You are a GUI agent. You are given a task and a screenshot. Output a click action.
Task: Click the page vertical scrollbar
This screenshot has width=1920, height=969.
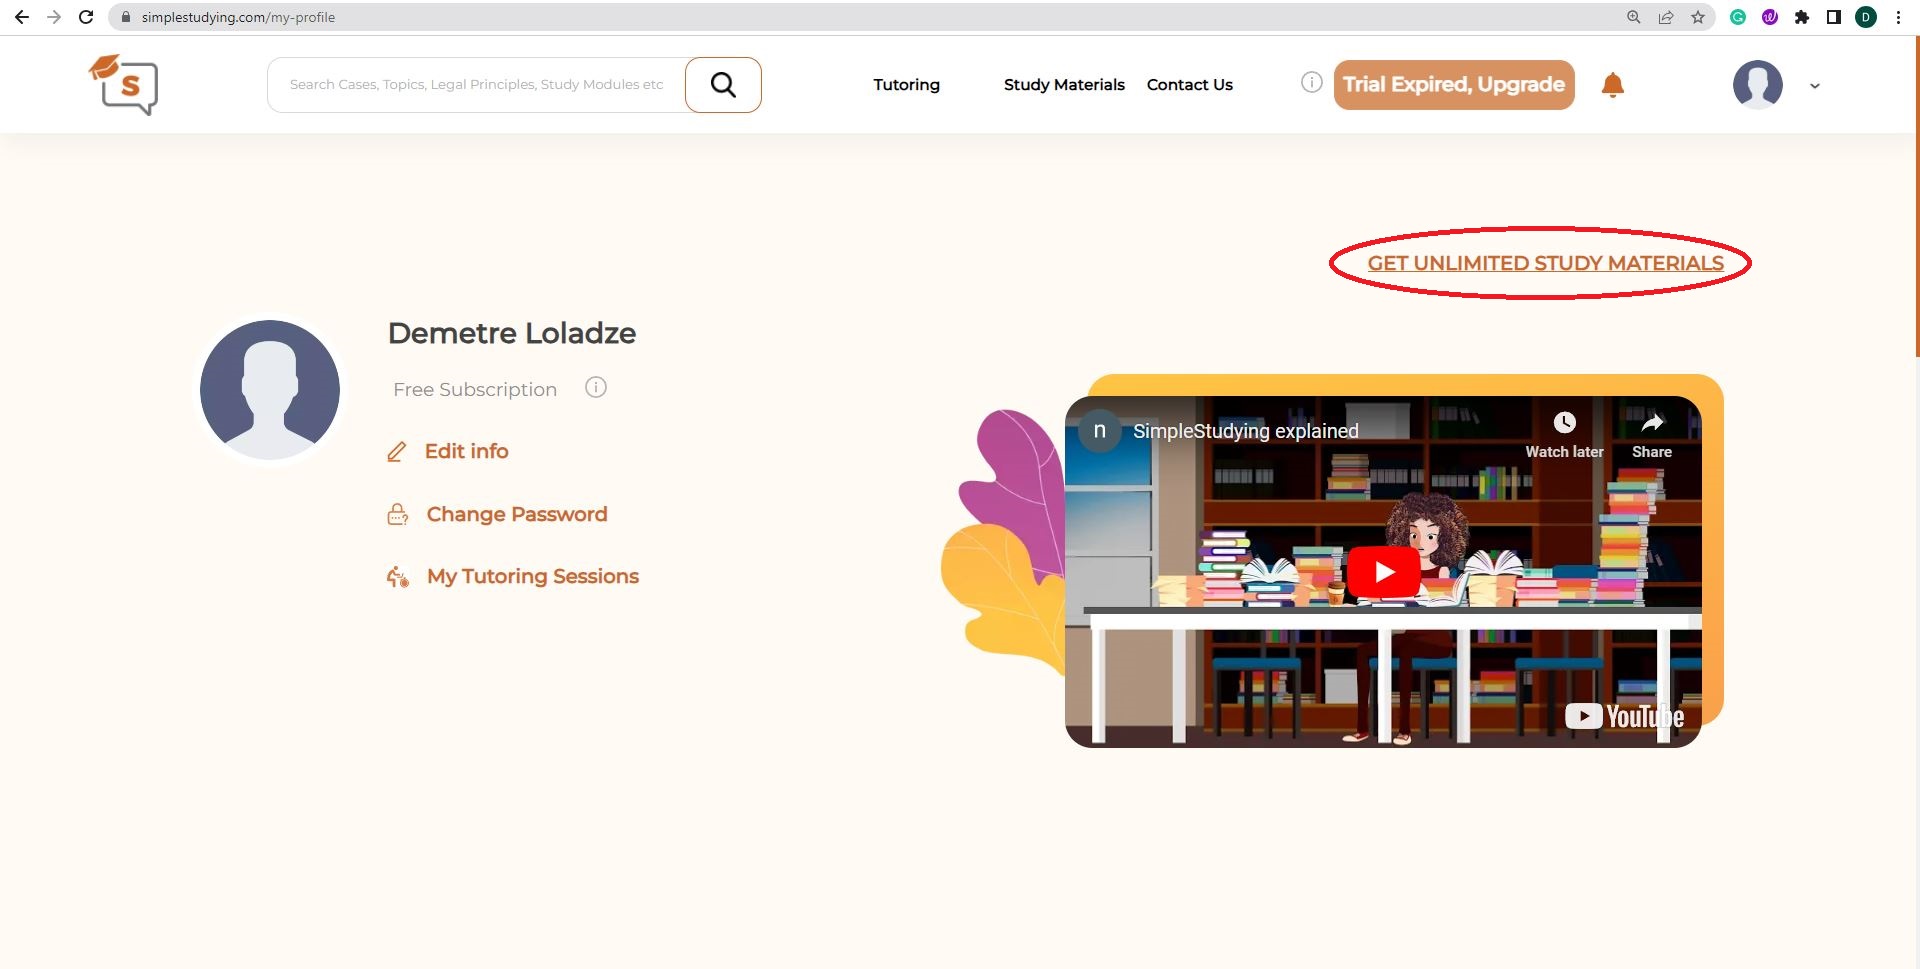(x=1916, y=196)
